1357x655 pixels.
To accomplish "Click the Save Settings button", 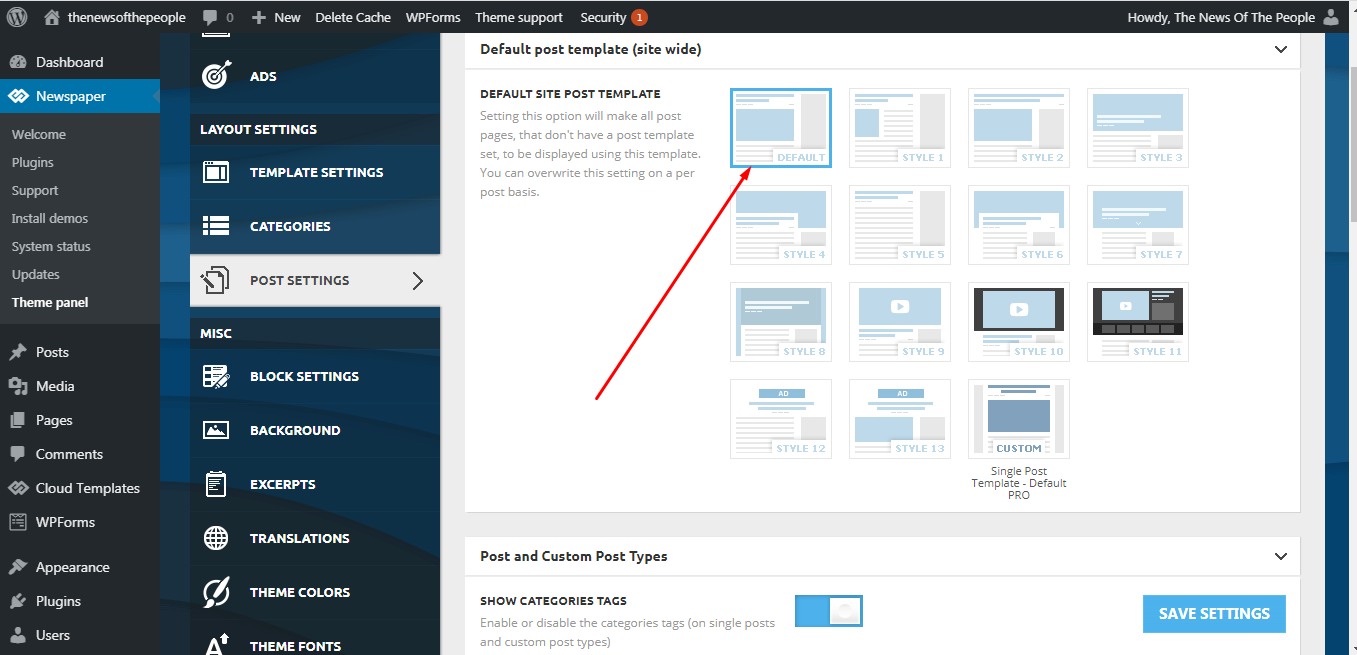I will (1214, 614).
